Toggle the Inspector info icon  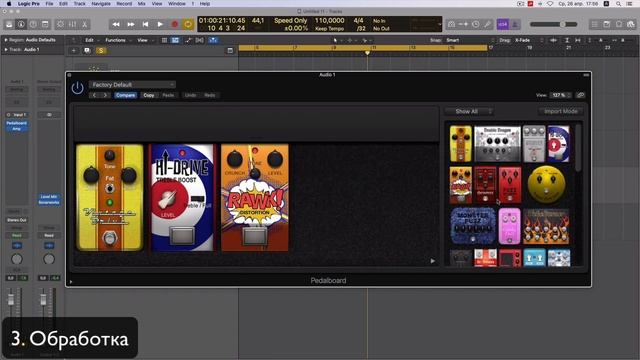21,24
